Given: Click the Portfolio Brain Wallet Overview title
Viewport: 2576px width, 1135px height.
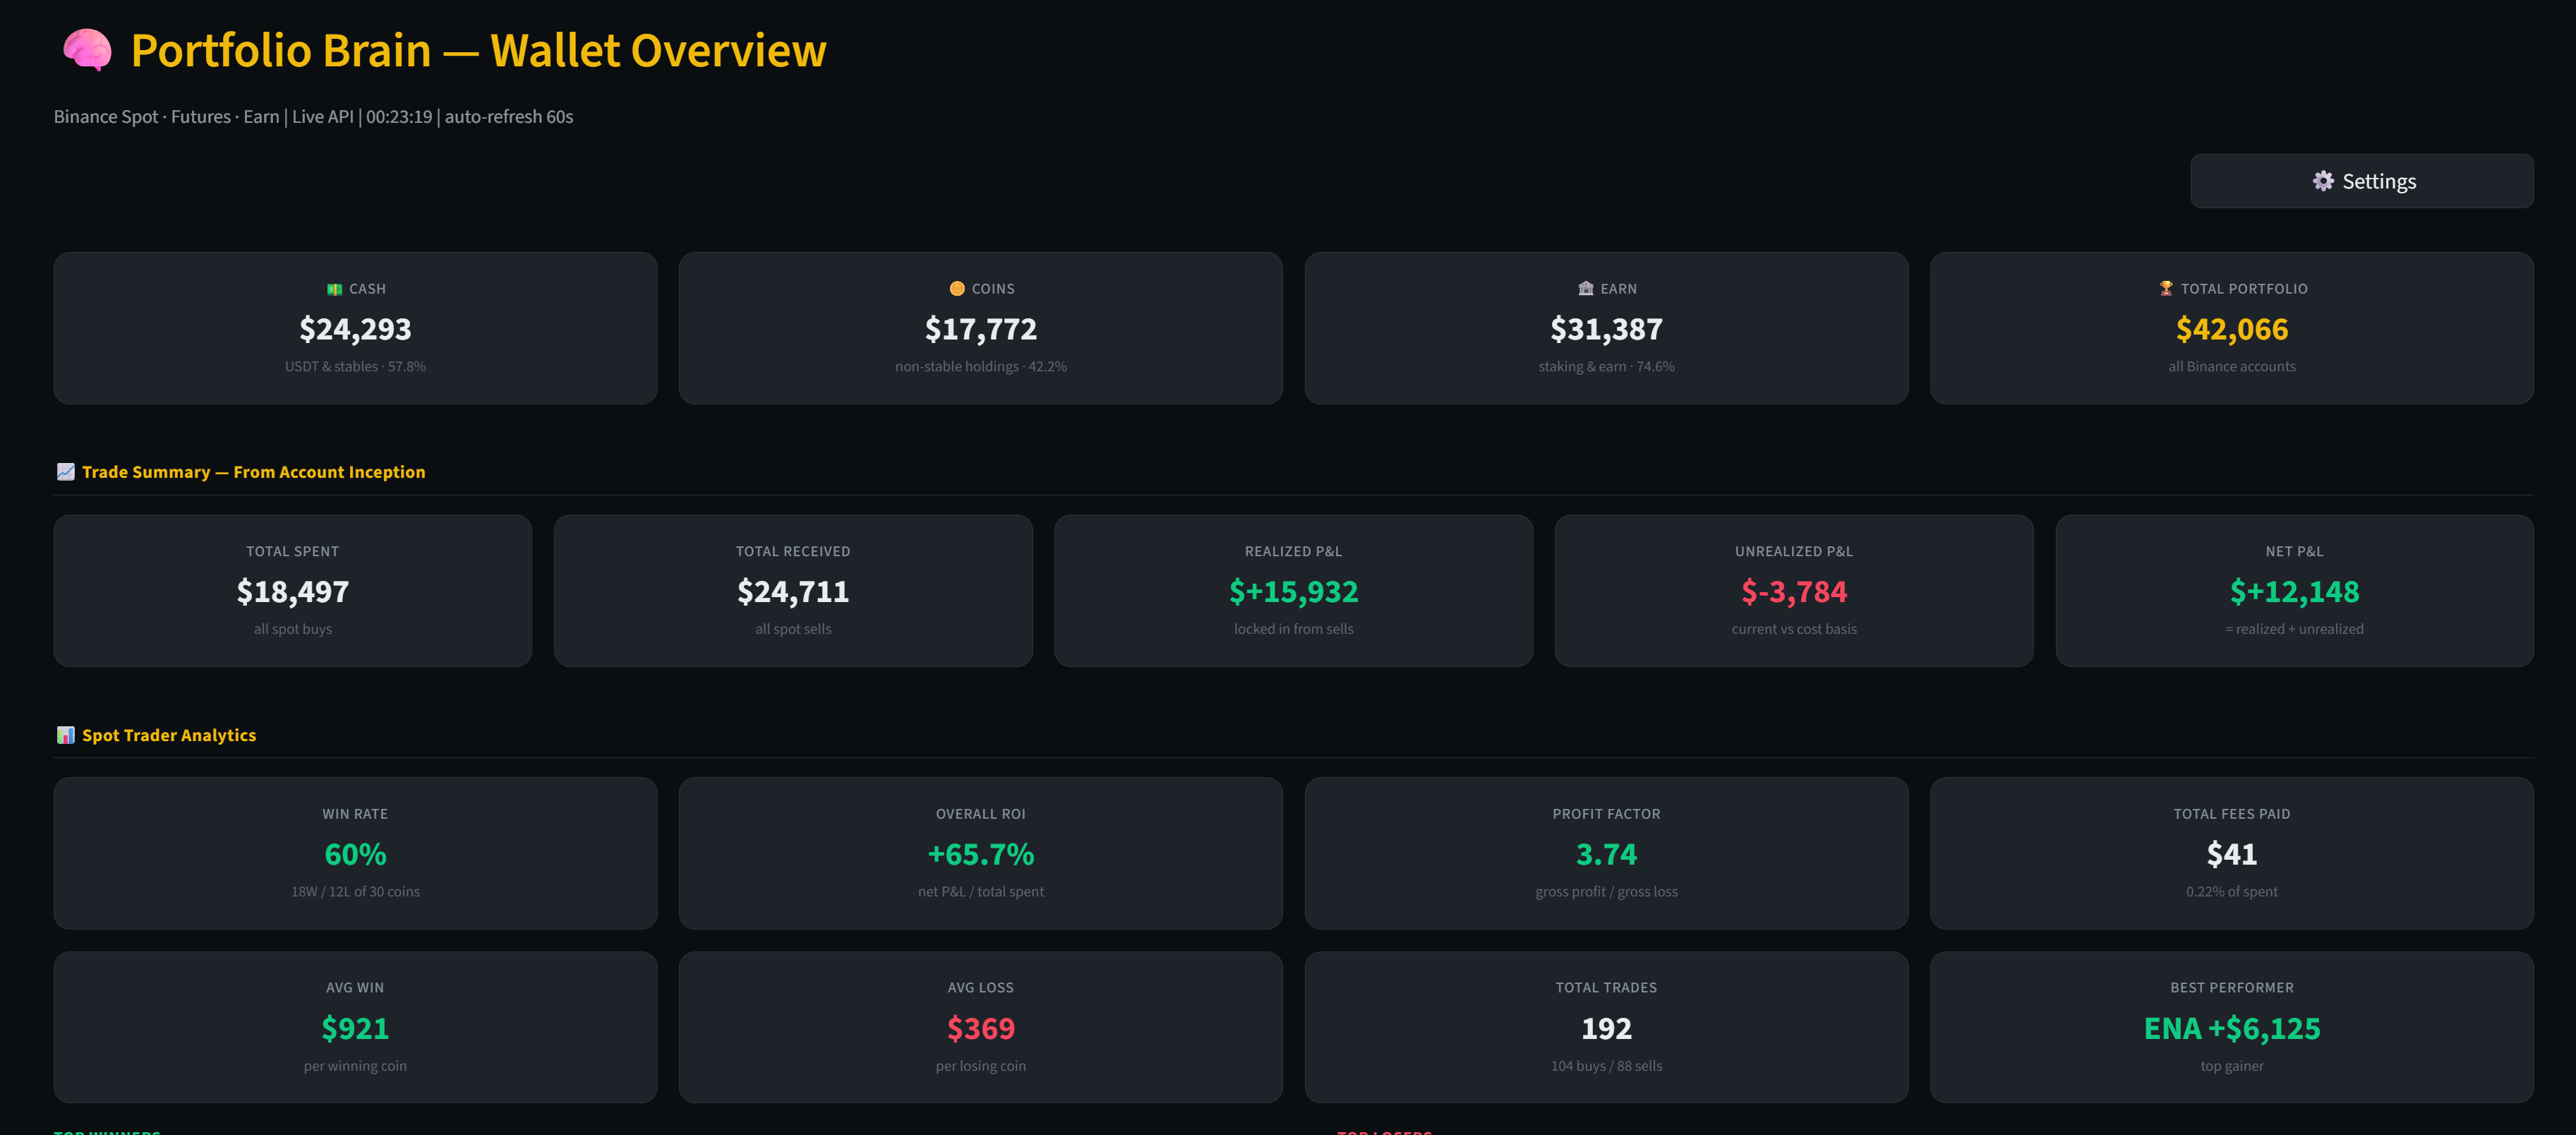Looking at the screenshot, I should pos(478,51).
